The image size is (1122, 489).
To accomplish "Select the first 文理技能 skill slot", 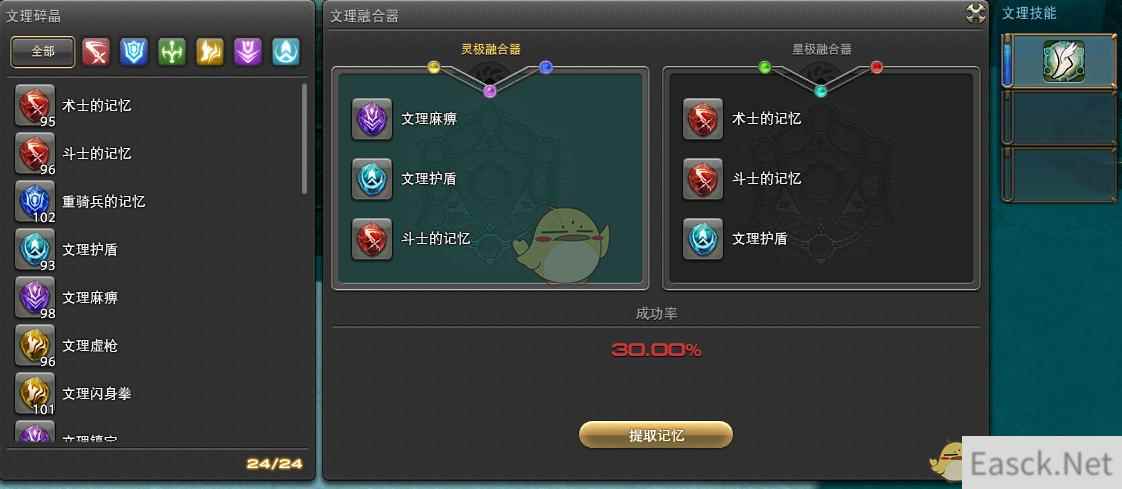I will pos(1063,61).
